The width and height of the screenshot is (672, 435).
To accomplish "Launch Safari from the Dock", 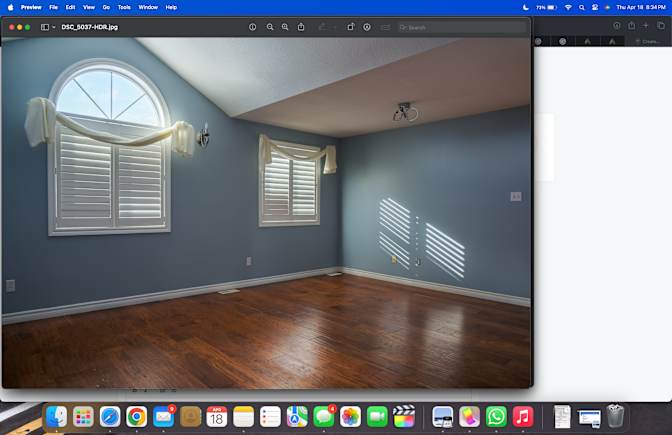I will 110,417.
